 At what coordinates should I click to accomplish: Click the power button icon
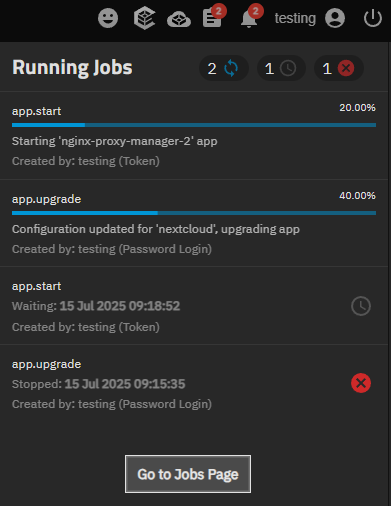pos(373,18)
